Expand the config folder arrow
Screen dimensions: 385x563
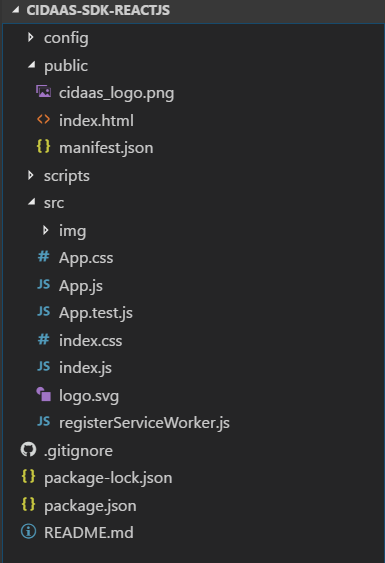click(x=31, y=37)
